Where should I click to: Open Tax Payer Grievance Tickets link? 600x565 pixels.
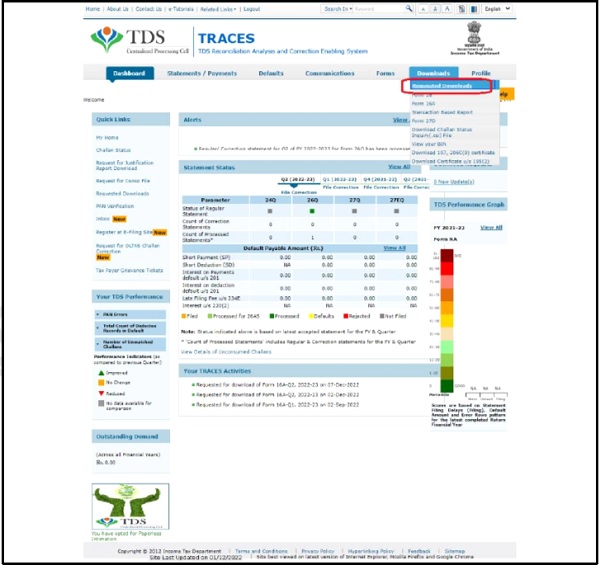pos(129,270)
